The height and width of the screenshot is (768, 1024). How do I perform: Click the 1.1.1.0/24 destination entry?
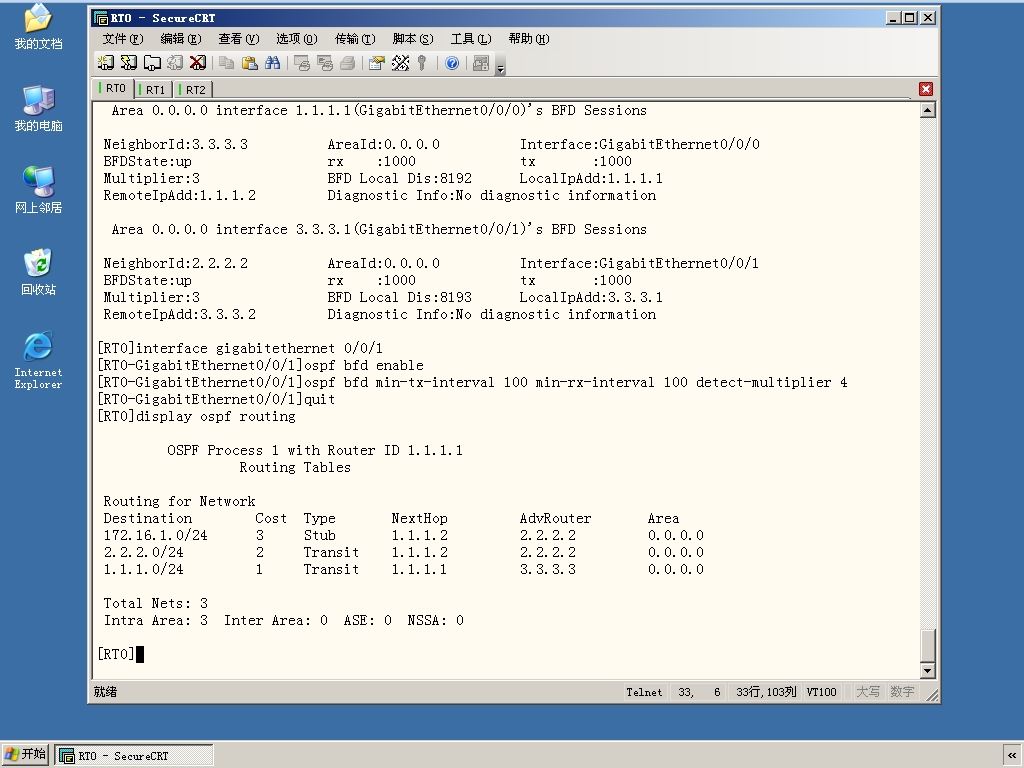[143, 569]
